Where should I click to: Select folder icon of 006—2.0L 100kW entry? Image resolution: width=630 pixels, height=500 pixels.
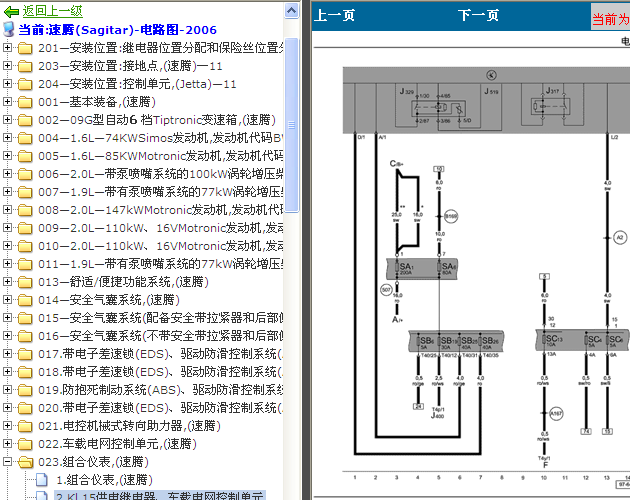point(25,174)
